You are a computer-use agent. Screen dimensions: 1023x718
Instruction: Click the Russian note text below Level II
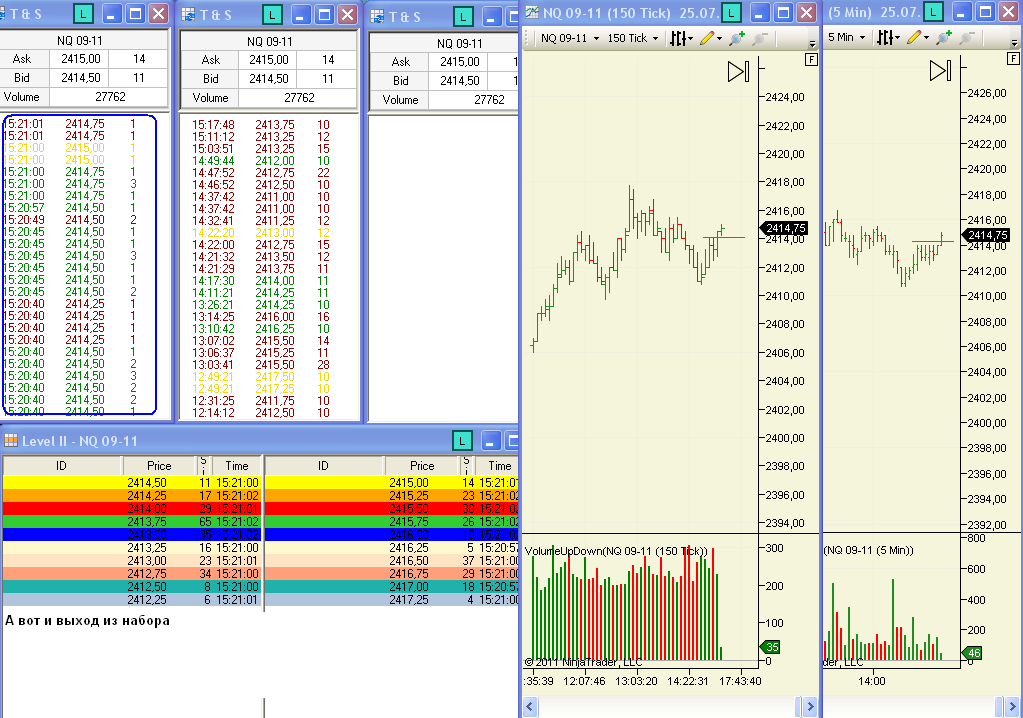[87, 620]
